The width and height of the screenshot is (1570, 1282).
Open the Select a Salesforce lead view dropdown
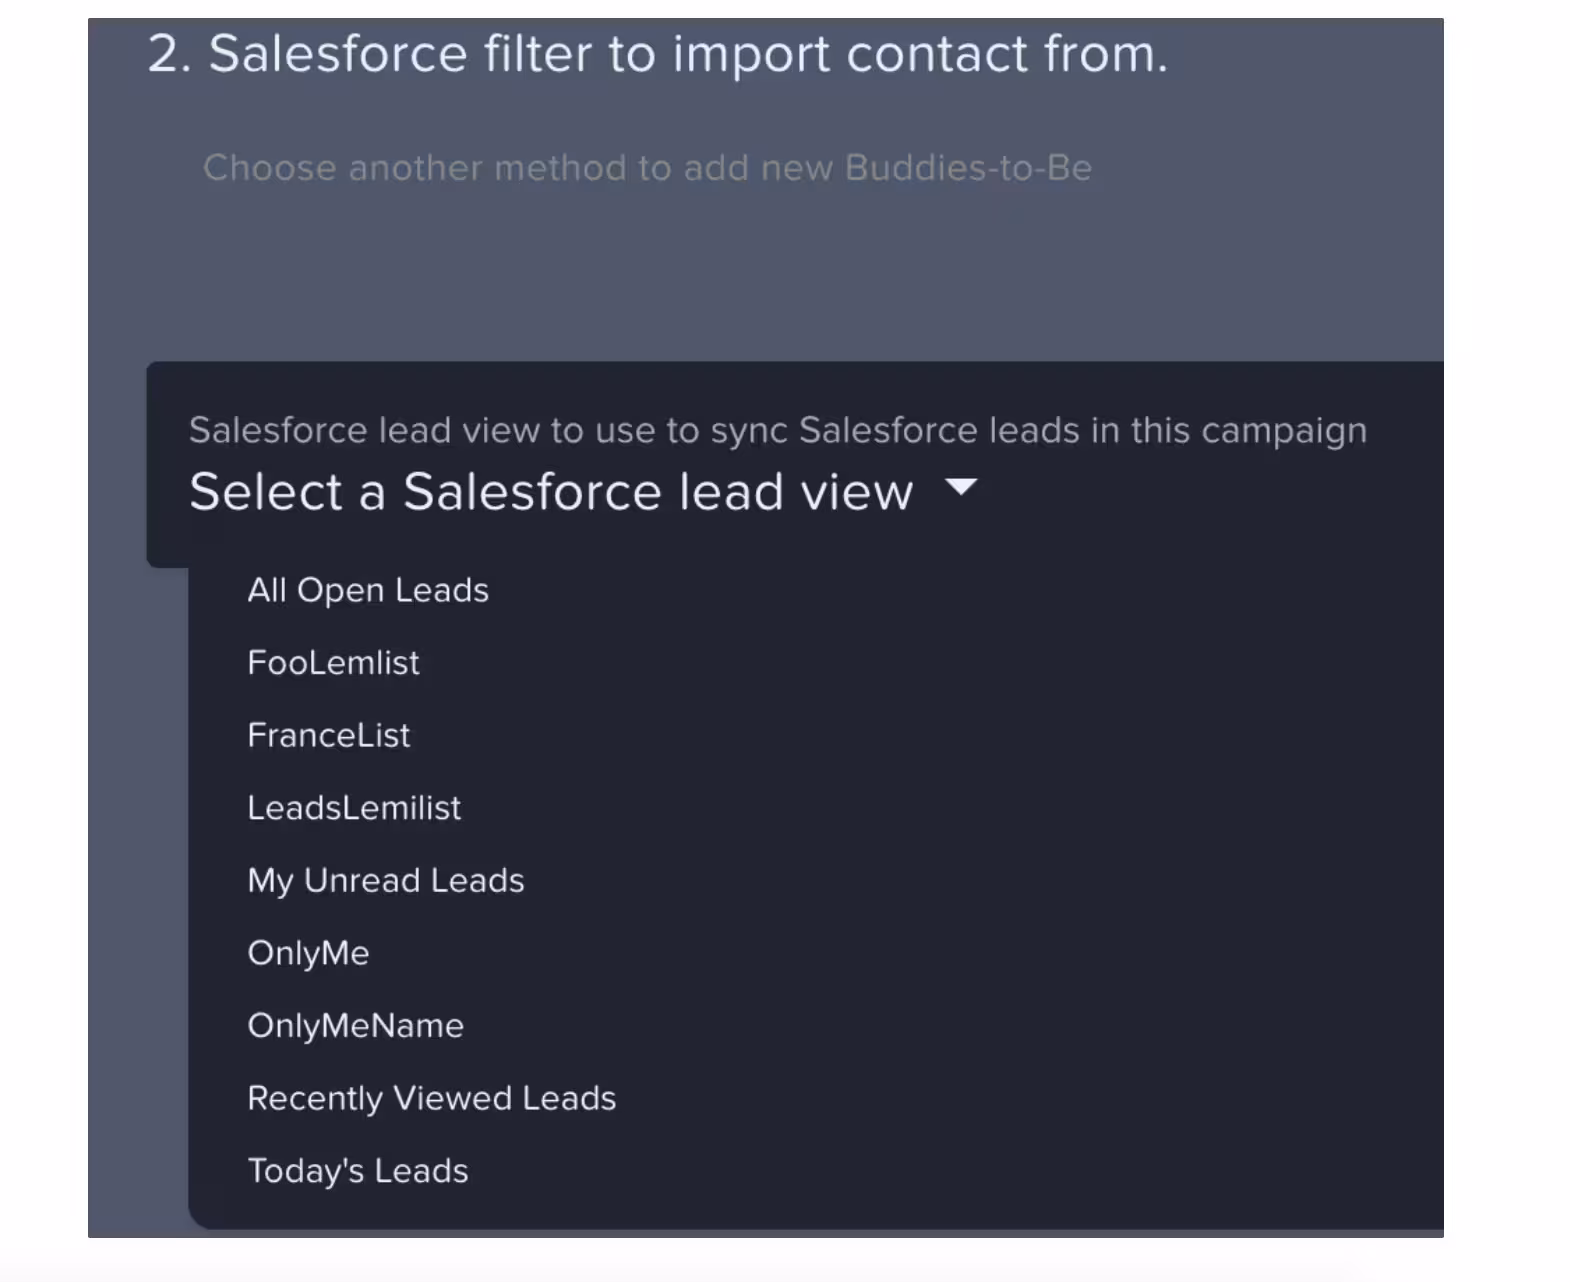pos(550,492)
